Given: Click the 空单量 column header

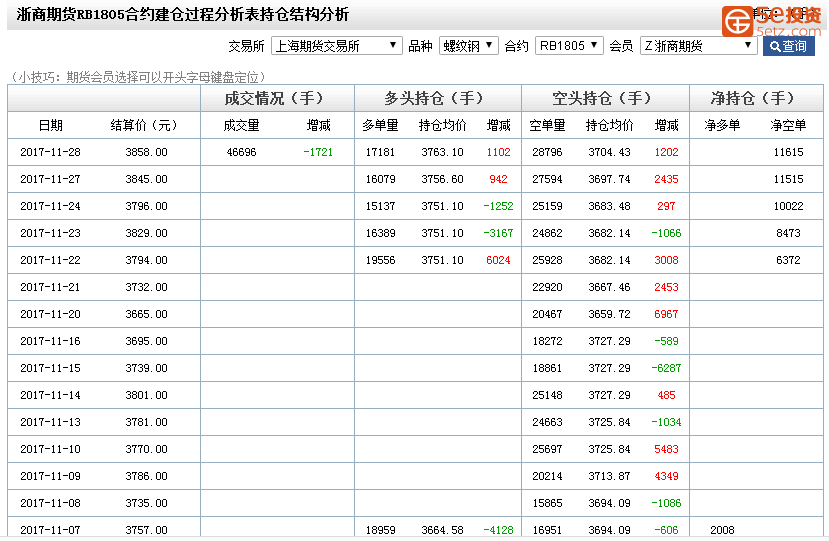Looking at the screenshot, I should click(x=547, y=125).
